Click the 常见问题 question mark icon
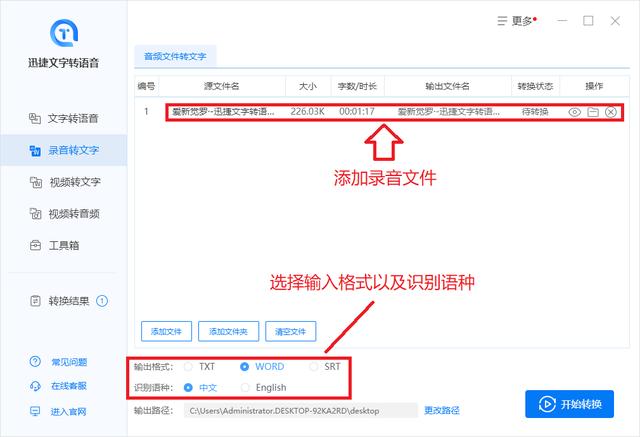This screenshot has width=640, height=437. pos(36,362)
